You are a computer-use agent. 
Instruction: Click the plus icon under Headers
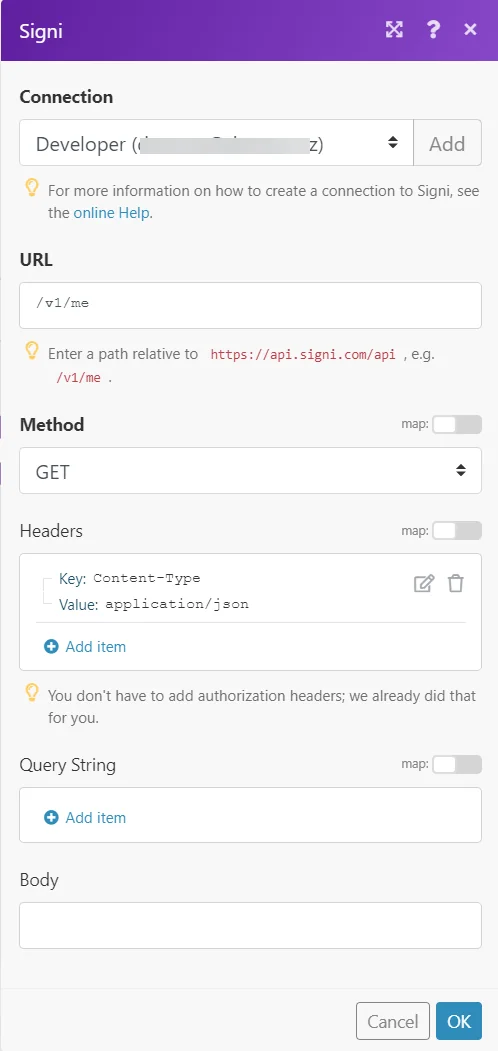[51, 647]
